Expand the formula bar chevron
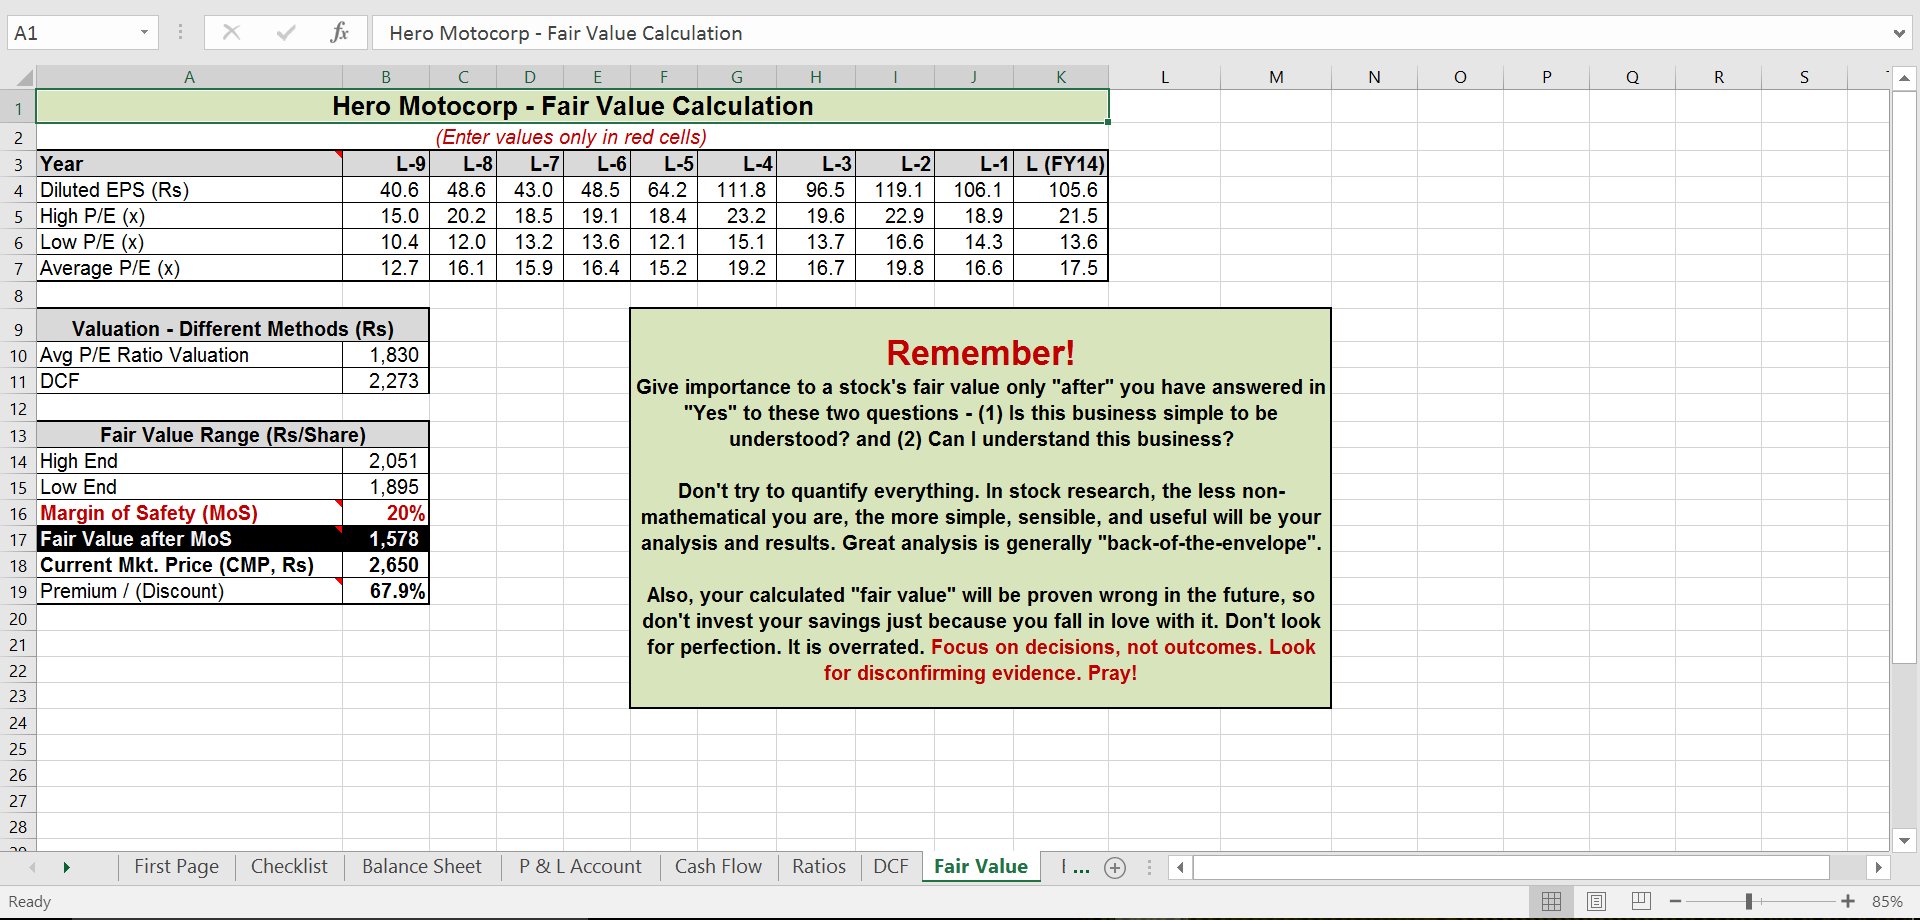 point(1898,33)
